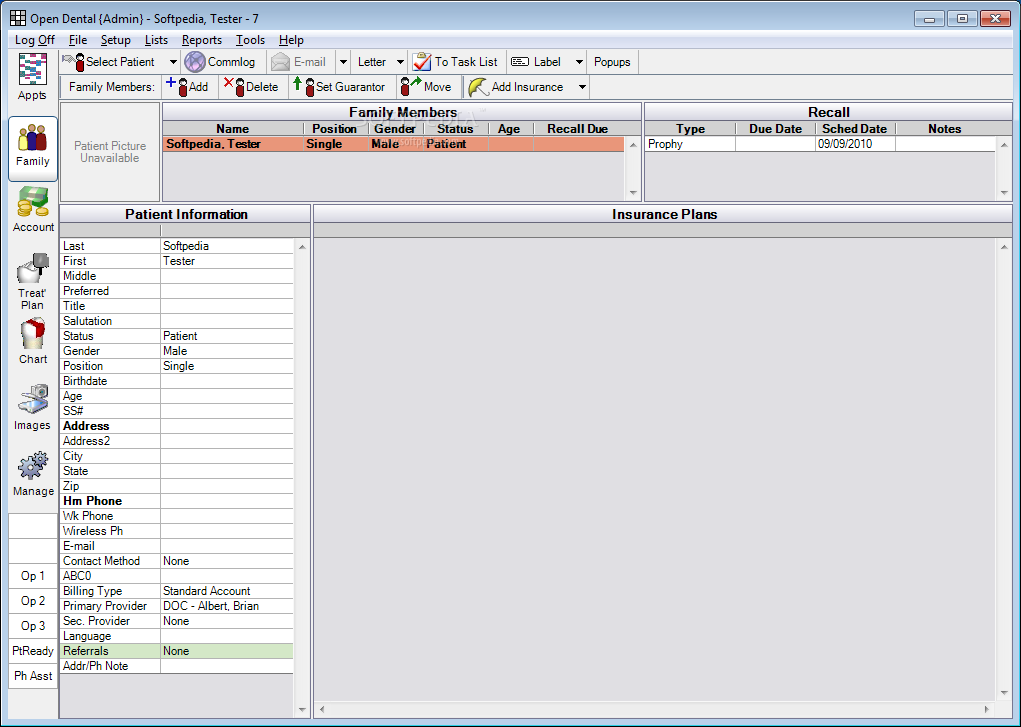This screenshot has height=727, width=1021.
Task: Click the Label printer icon
Action: coord(520,62)
